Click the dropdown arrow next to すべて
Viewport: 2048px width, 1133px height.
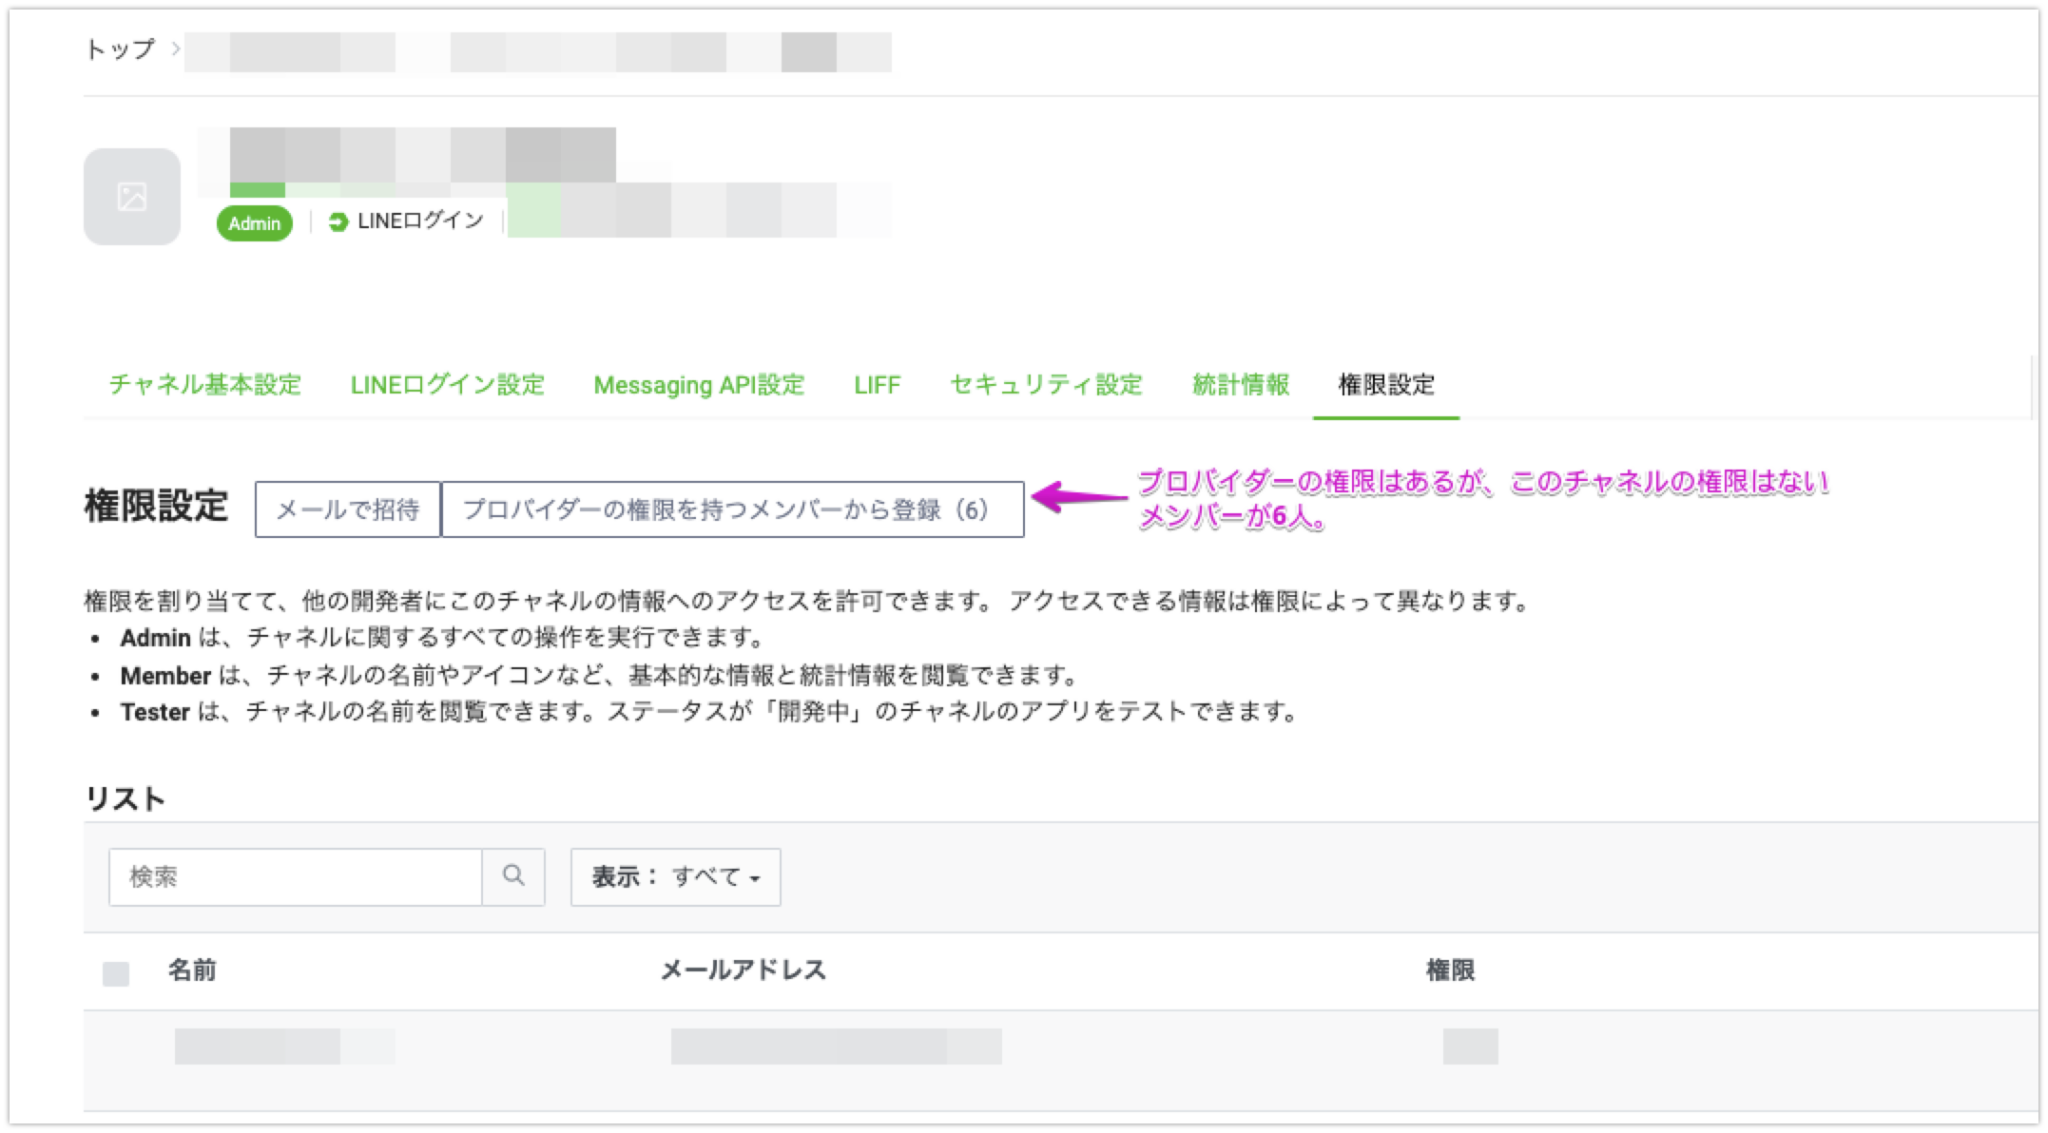tap(757, 879)
